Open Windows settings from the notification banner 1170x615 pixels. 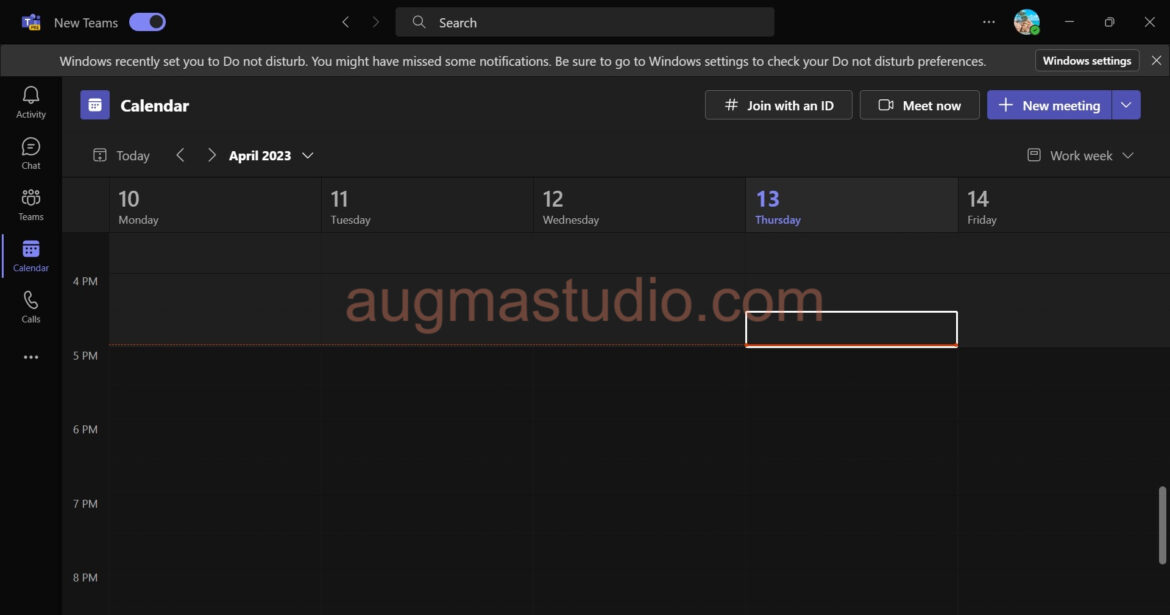click(x=1086, y=60)
